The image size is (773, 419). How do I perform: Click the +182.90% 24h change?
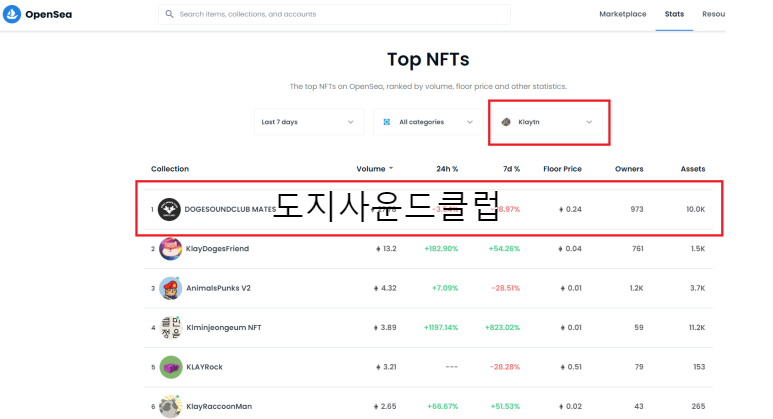[441, 248]
